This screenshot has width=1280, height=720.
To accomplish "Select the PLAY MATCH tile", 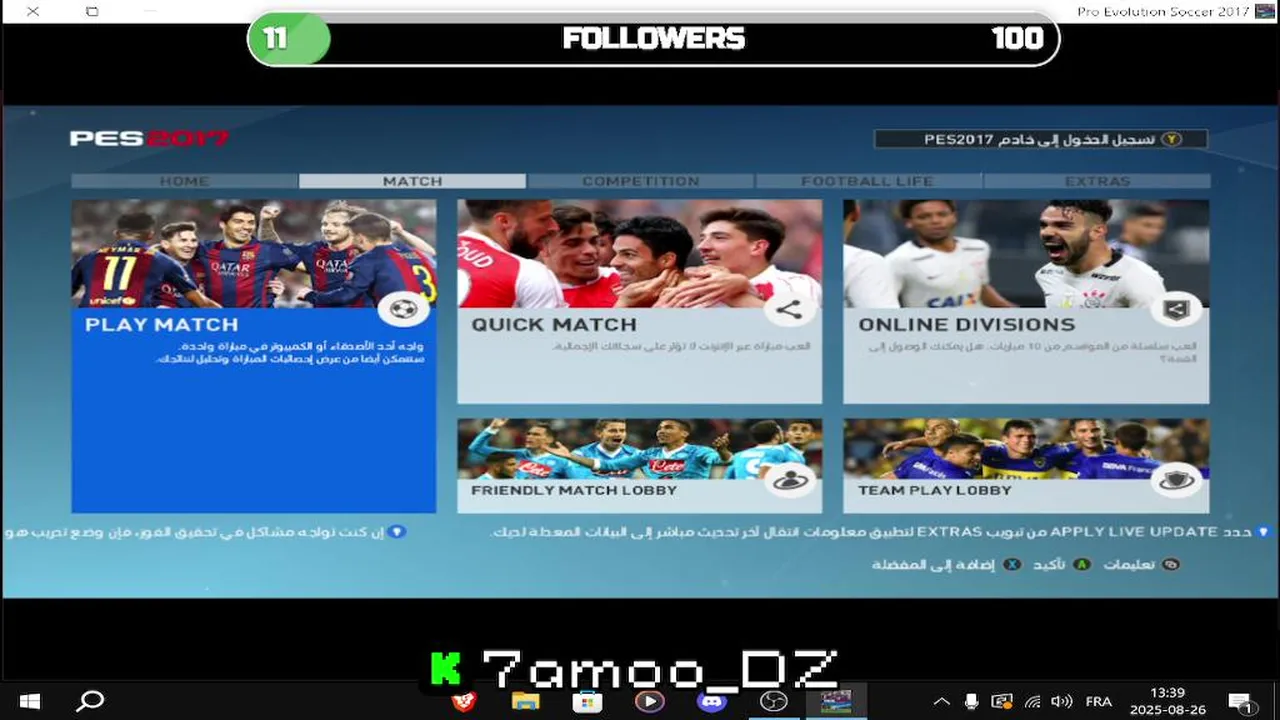I will (254, 356).
